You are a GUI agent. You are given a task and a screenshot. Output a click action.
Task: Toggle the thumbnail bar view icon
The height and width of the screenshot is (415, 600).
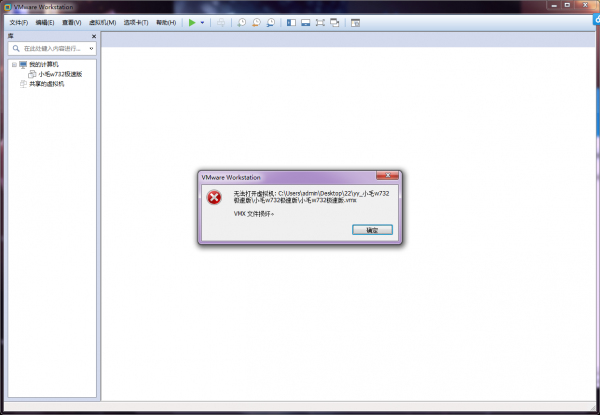click(x=305, y=23)
